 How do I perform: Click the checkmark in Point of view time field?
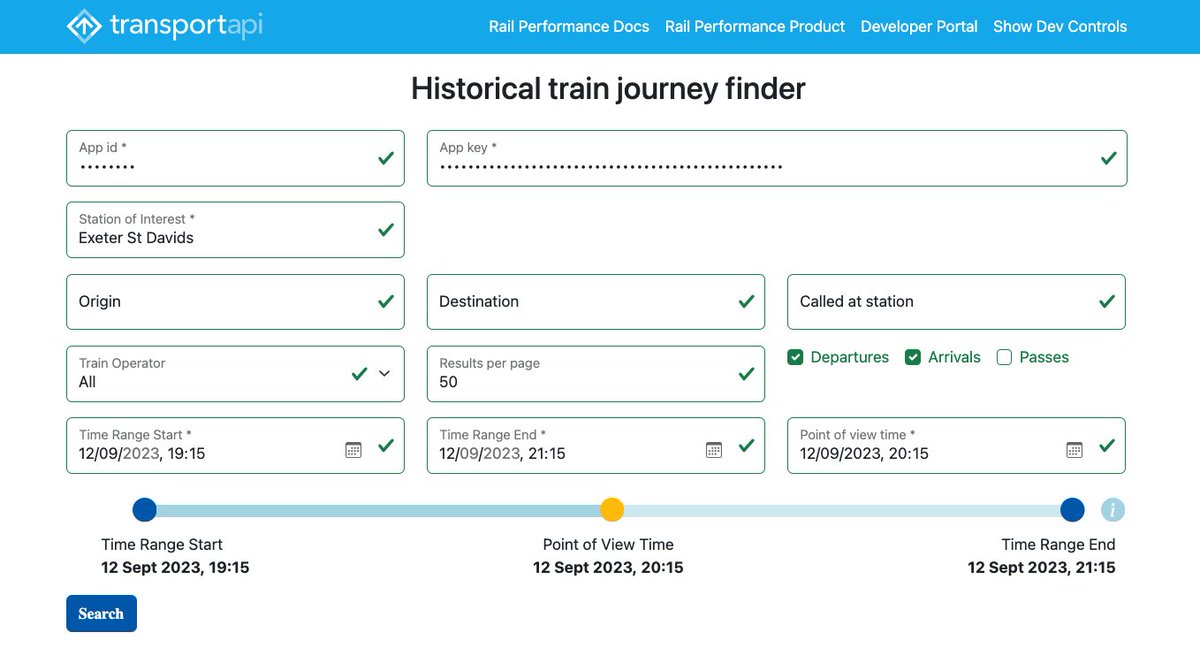1107,446
